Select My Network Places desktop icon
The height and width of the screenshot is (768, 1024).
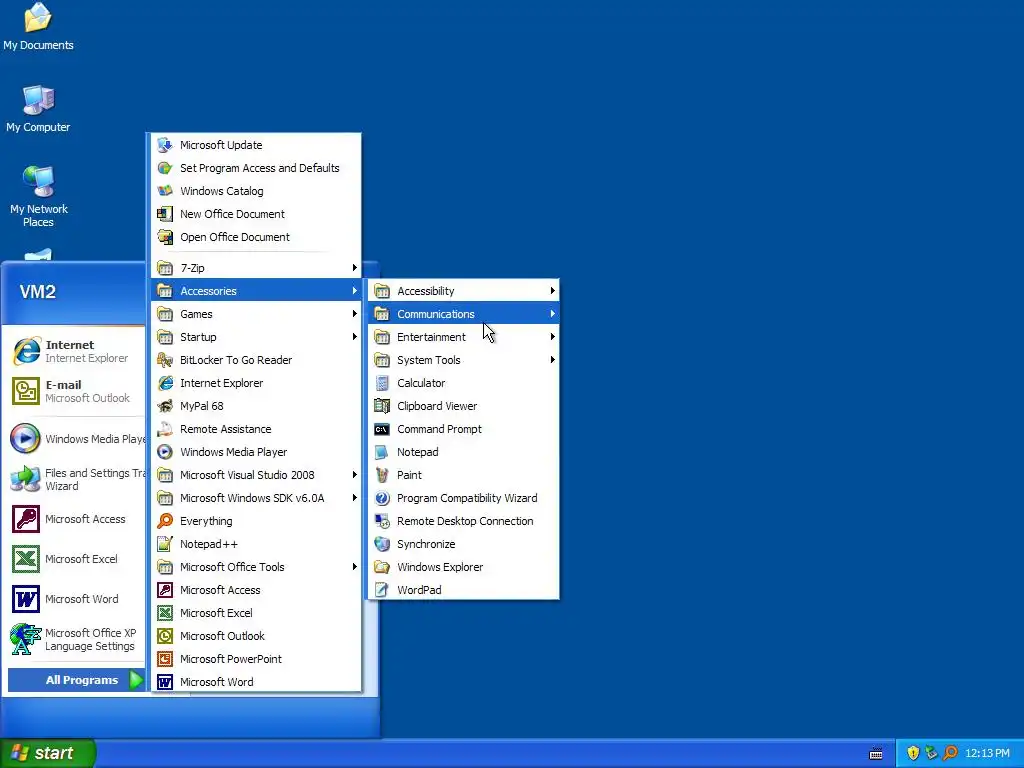click(39, 197)
